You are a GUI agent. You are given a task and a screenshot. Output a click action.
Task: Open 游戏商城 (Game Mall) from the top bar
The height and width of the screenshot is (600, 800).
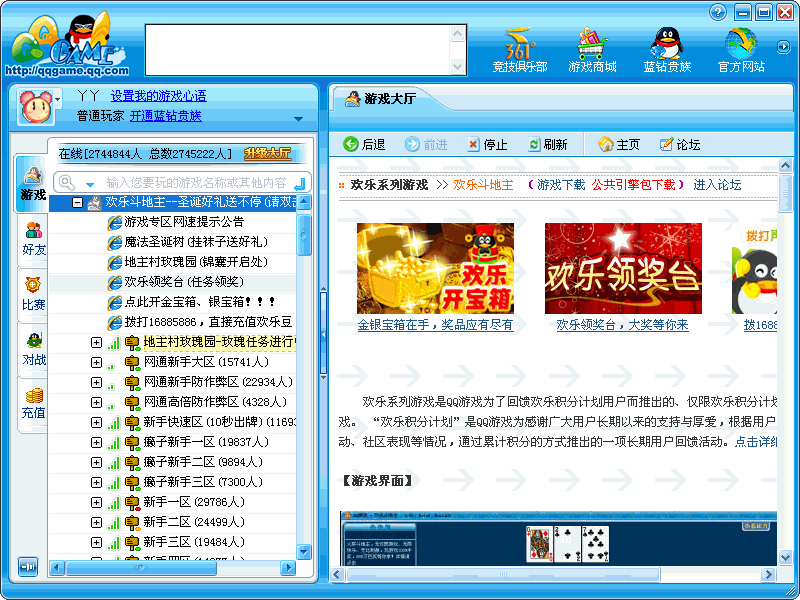point(592,45)
